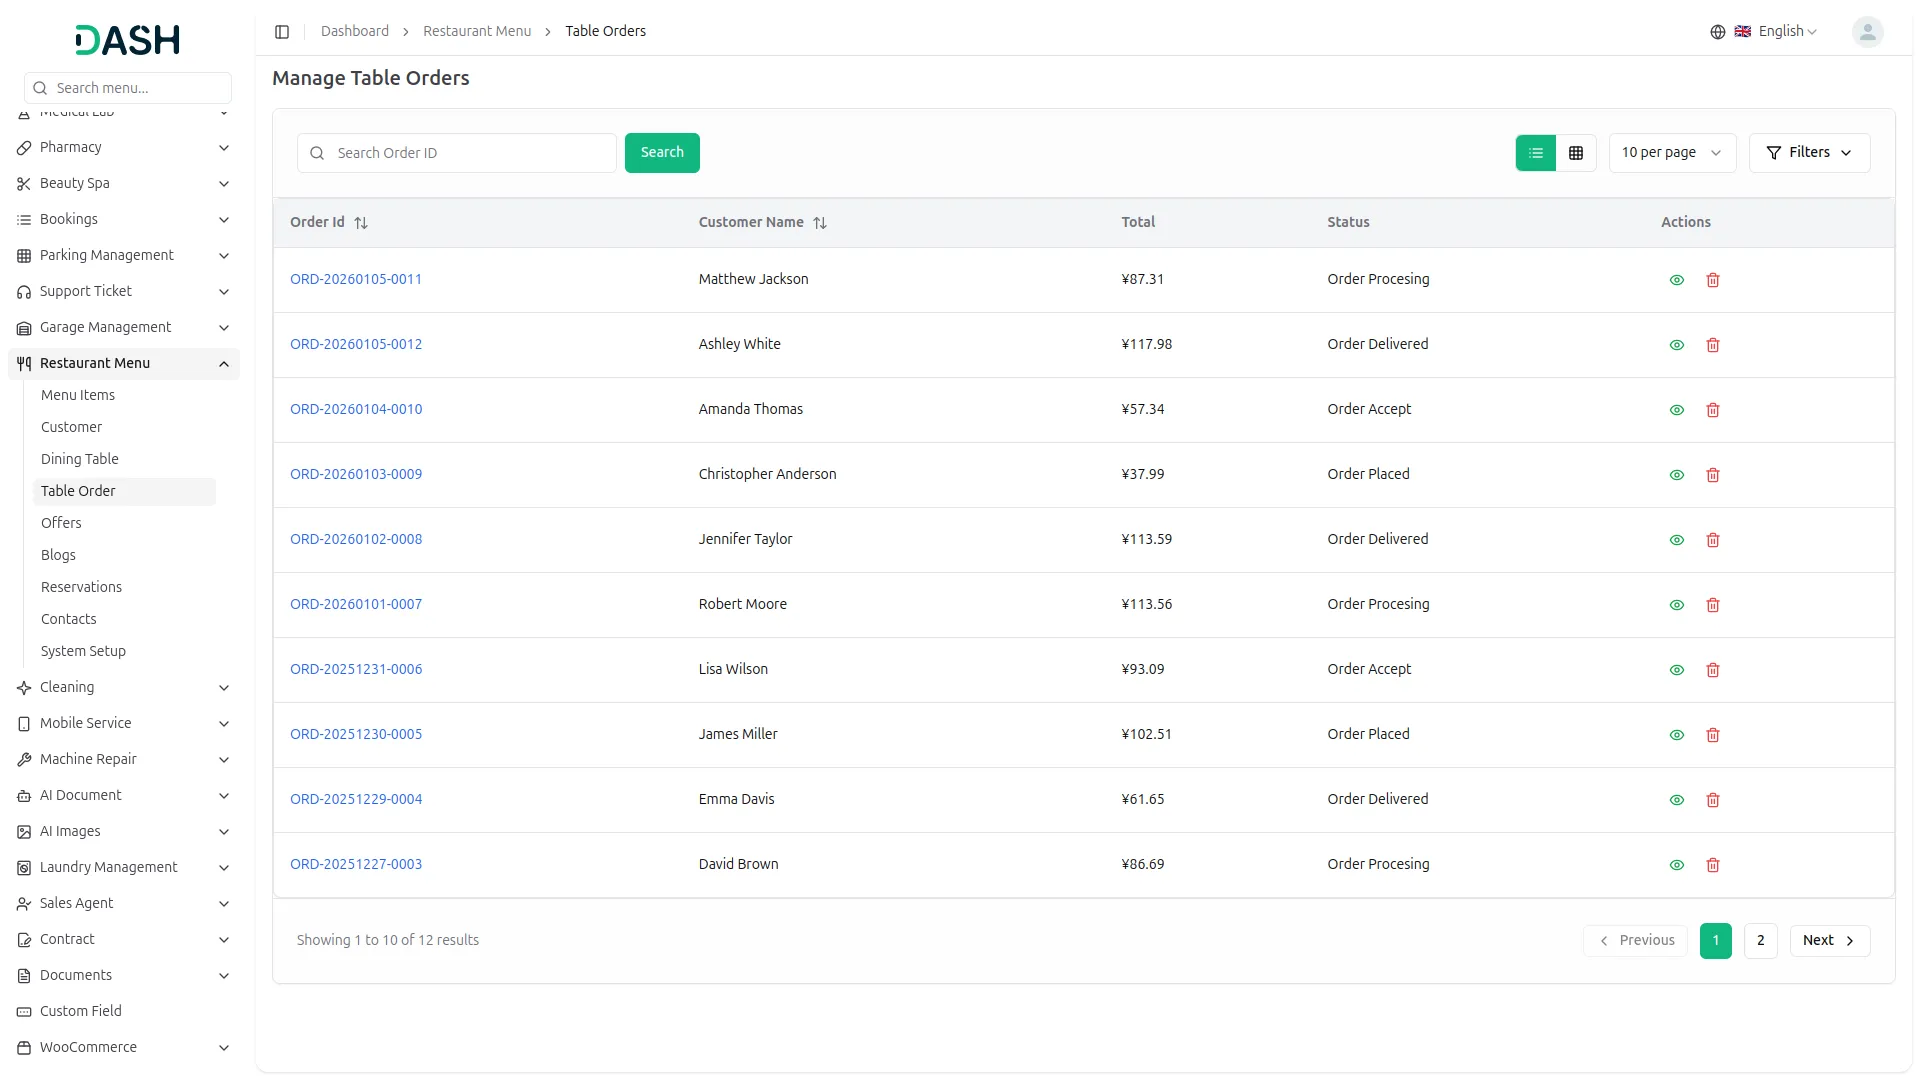
Task: Switch to grid view
Action: coord(1576,153)
